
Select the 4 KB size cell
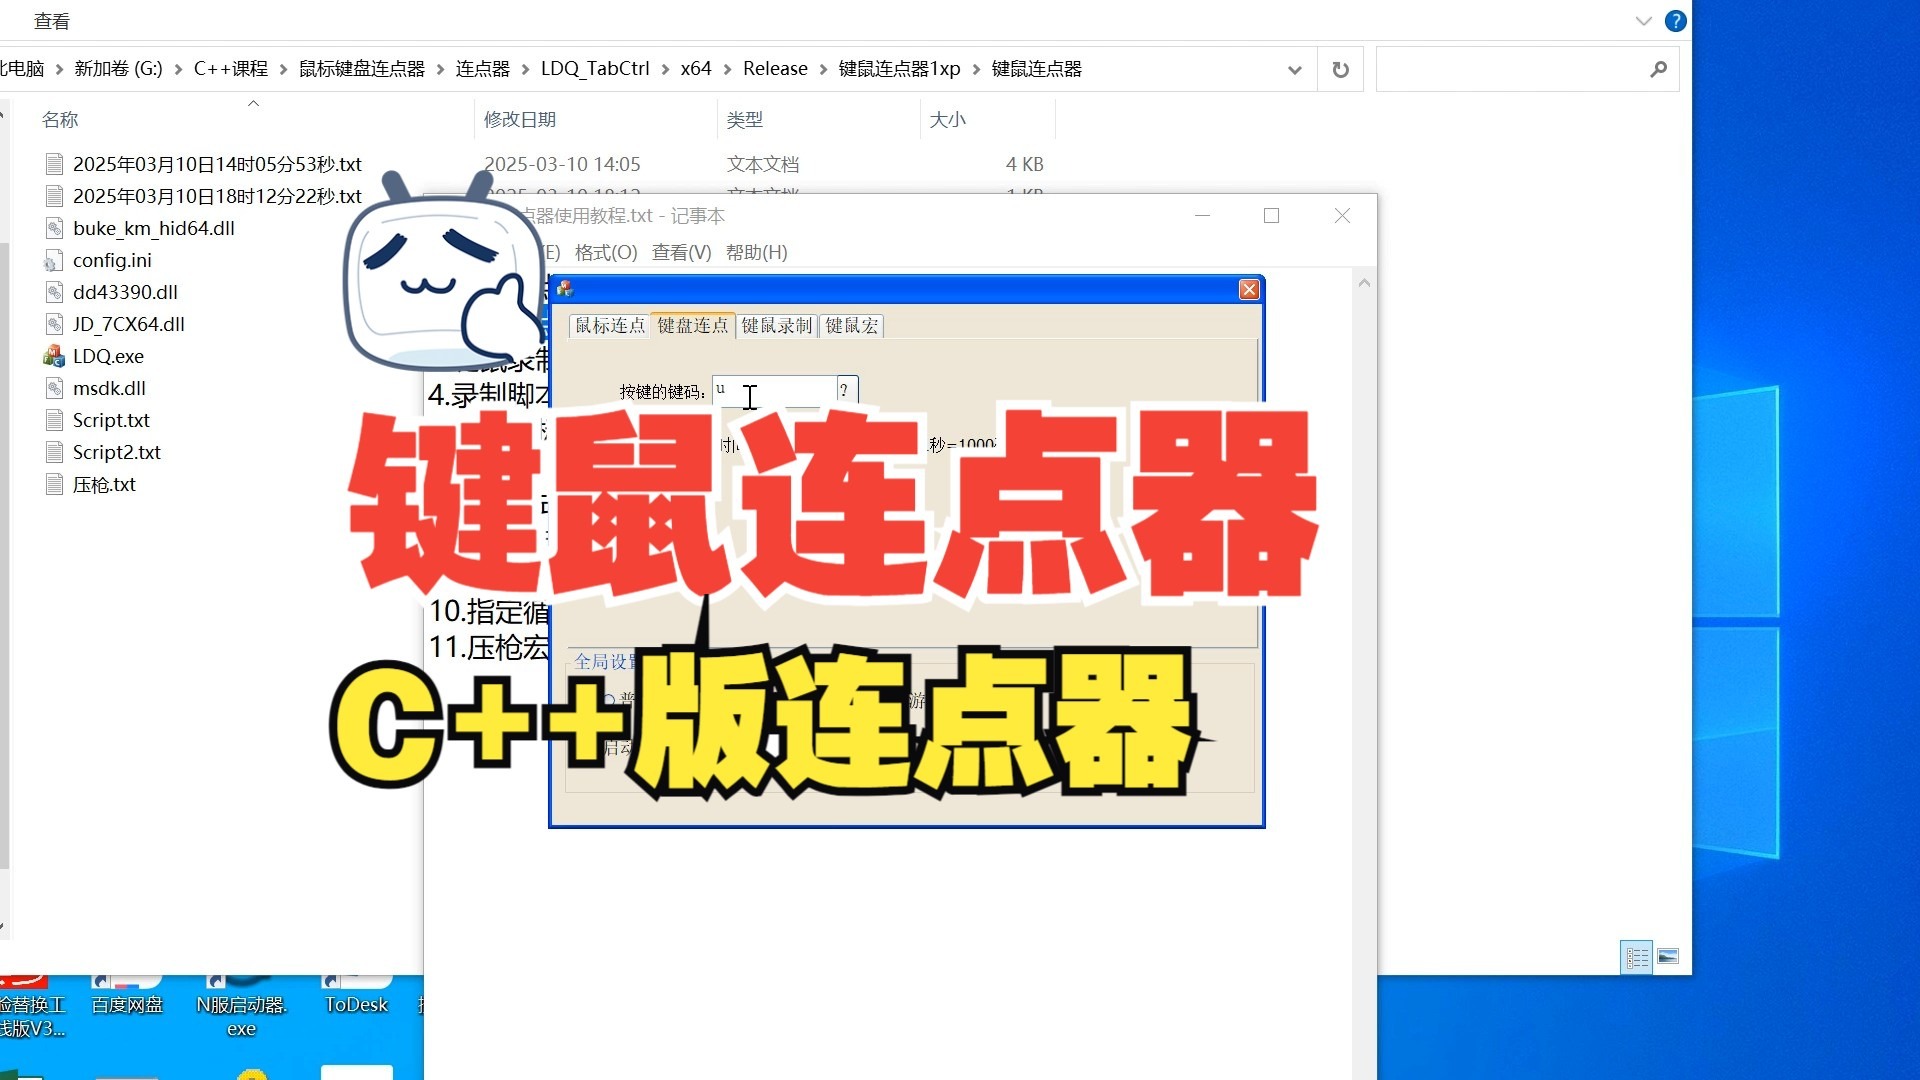1025,164
